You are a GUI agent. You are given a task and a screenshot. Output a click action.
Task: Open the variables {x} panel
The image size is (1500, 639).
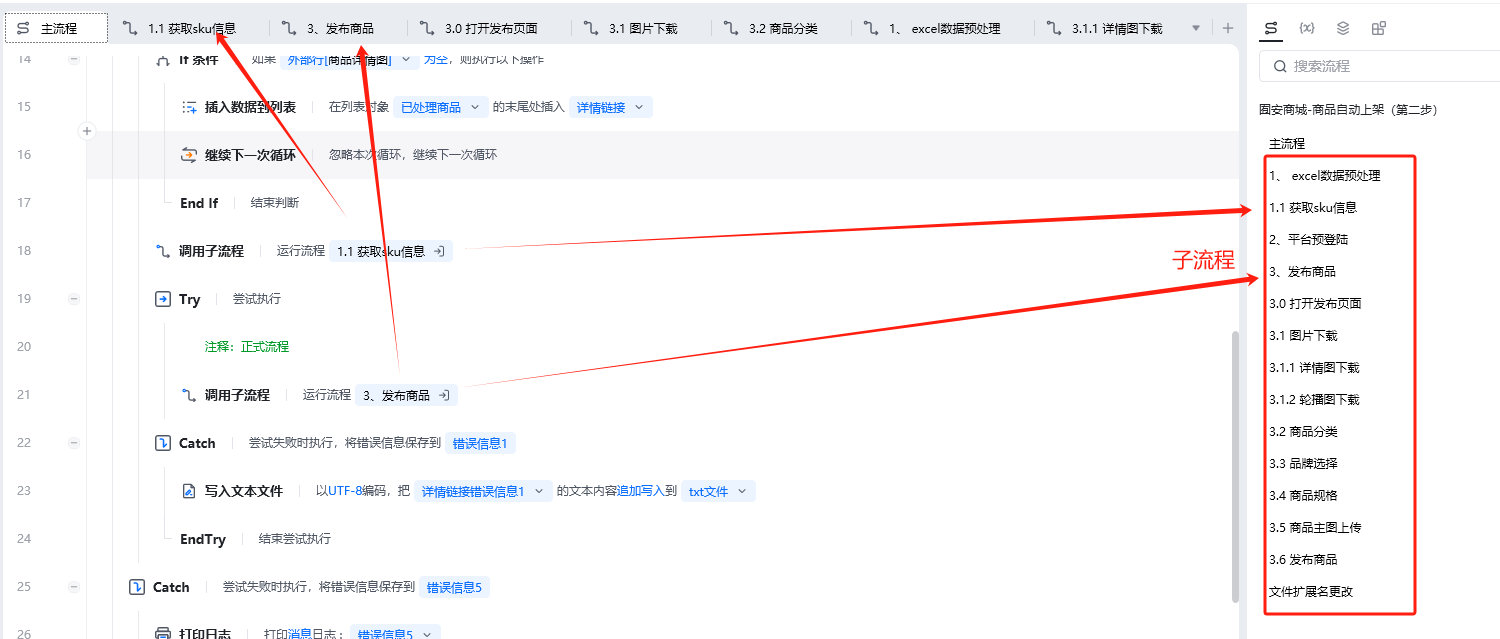click(1306, 28)
